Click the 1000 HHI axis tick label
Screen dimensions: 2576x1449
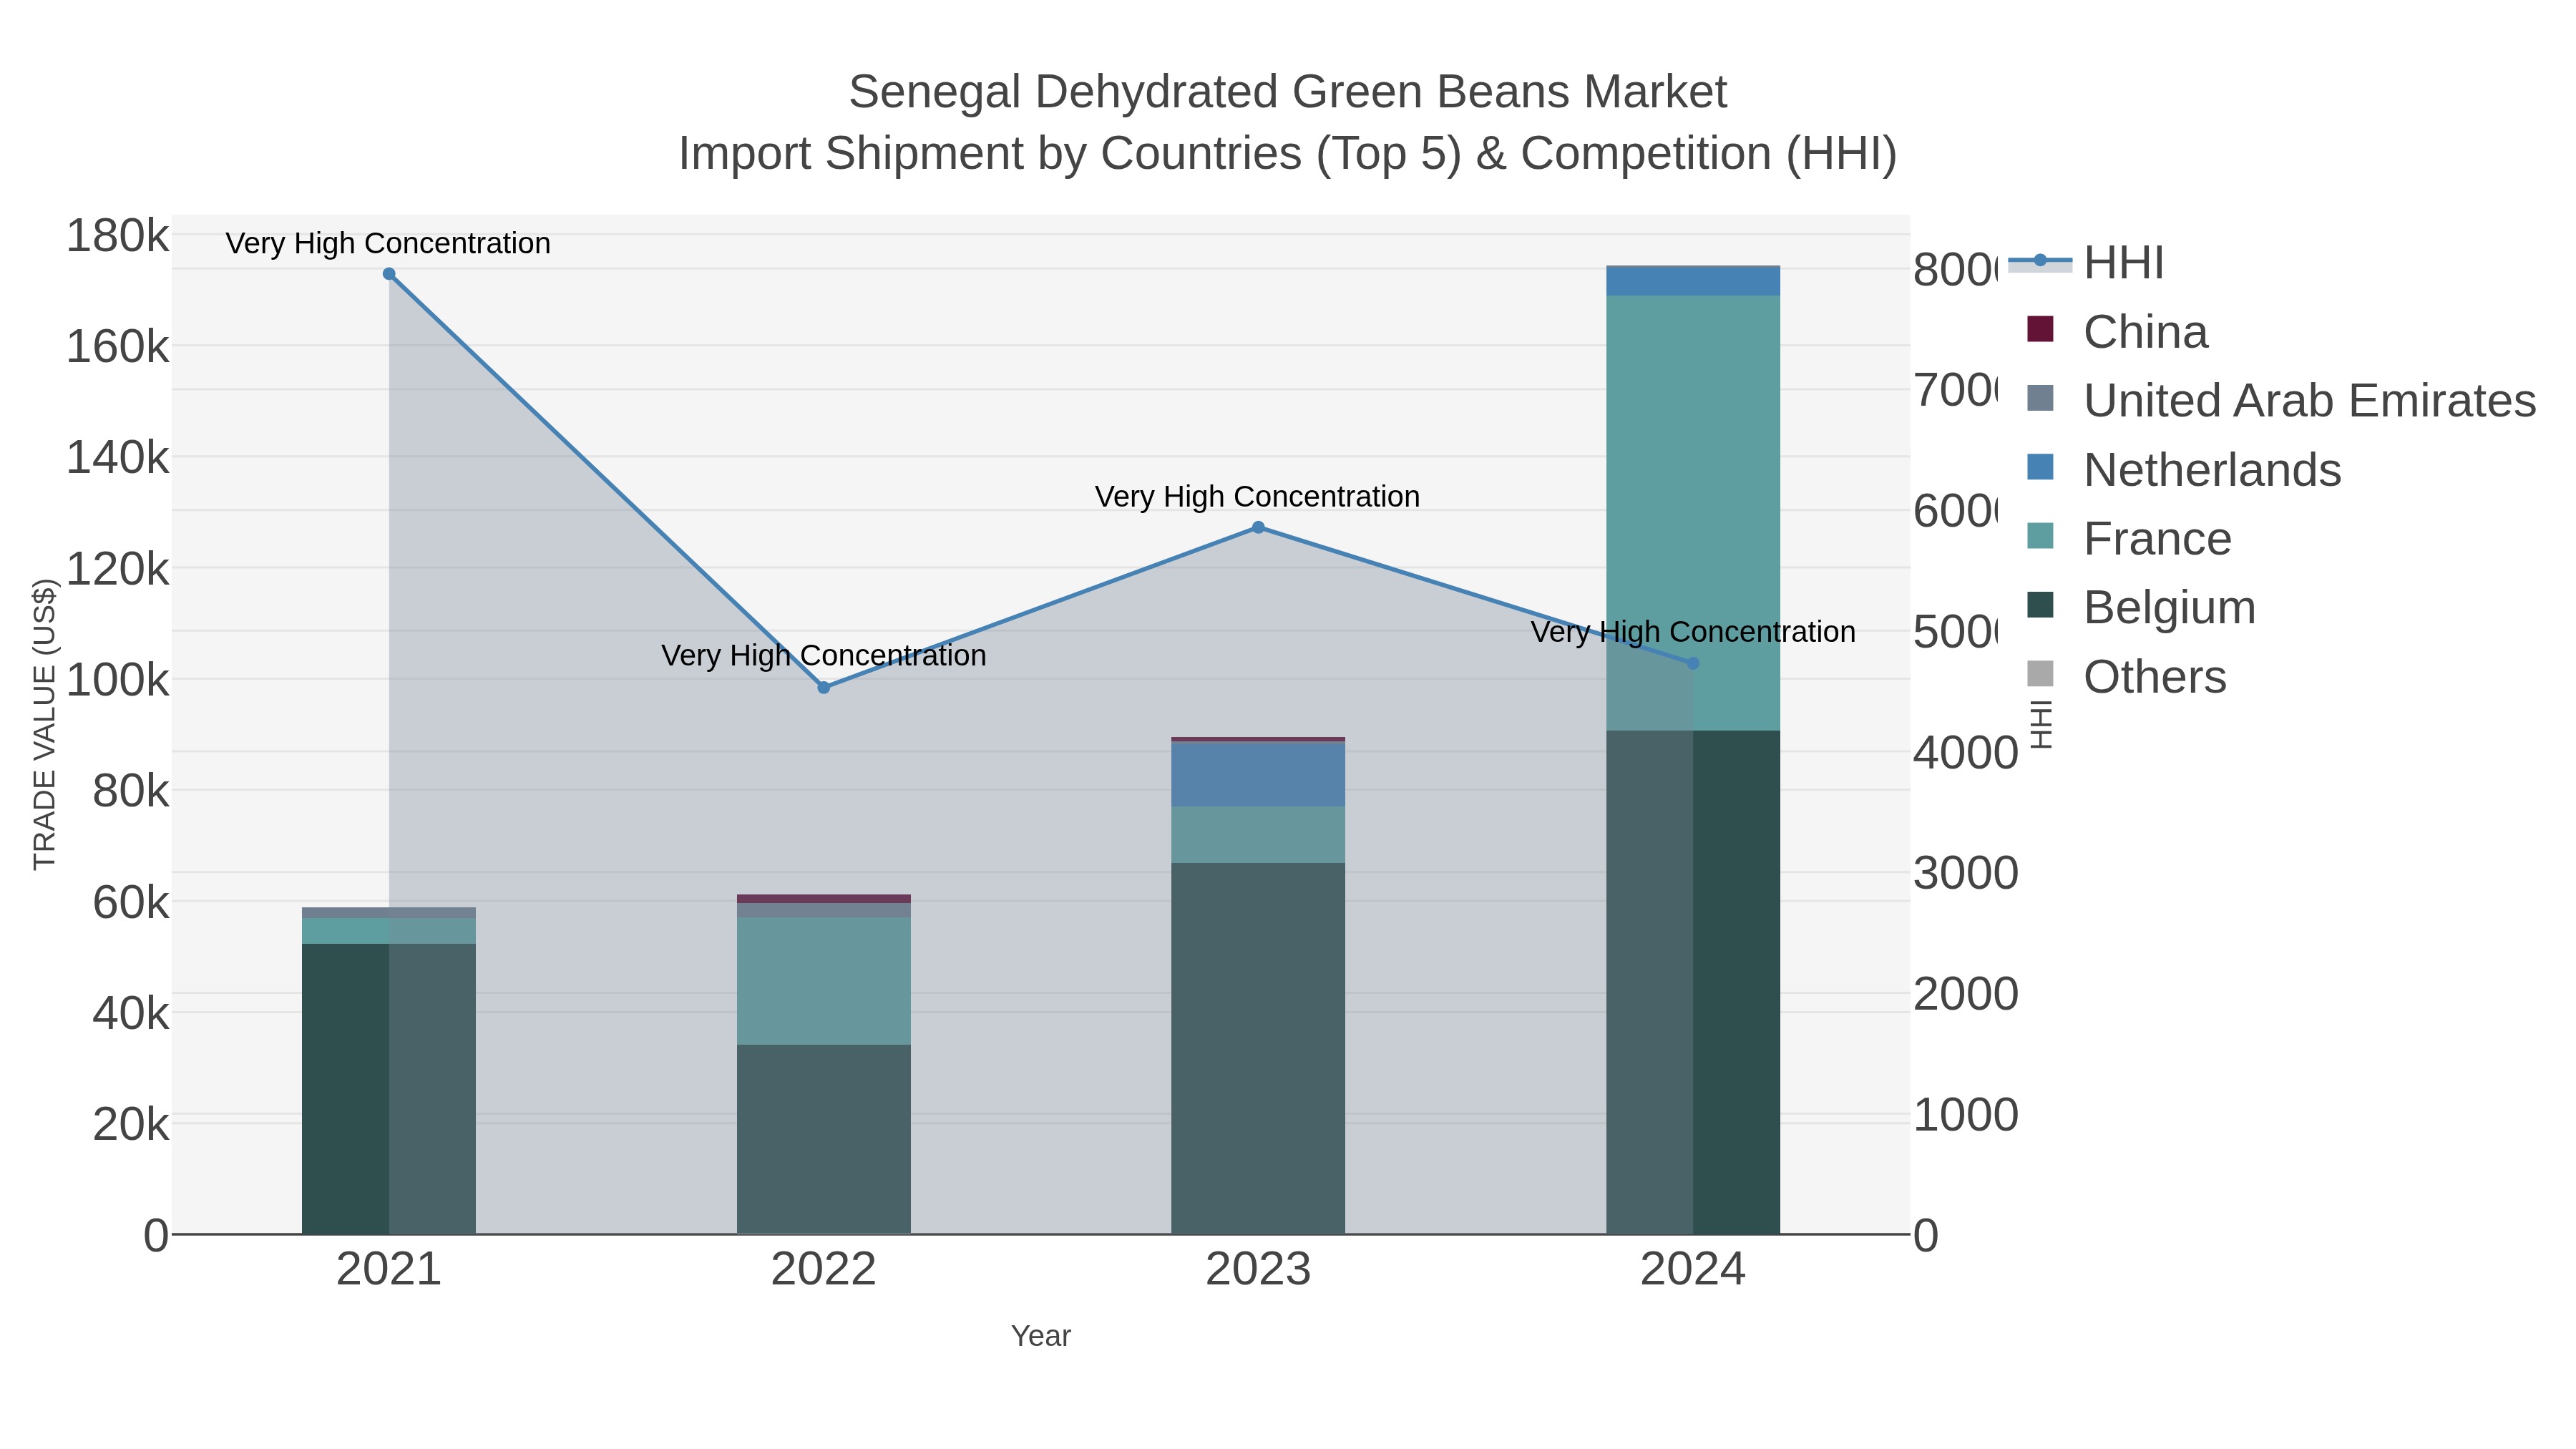click(1966, 1115)
